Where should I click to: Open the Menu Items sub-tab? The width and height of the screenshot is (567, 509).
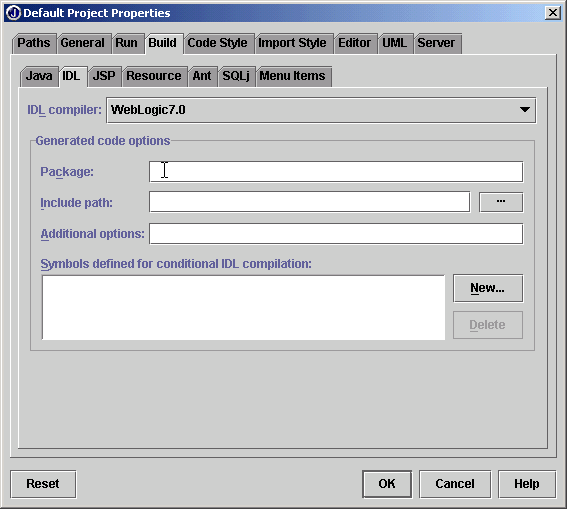tap(293, 76)
